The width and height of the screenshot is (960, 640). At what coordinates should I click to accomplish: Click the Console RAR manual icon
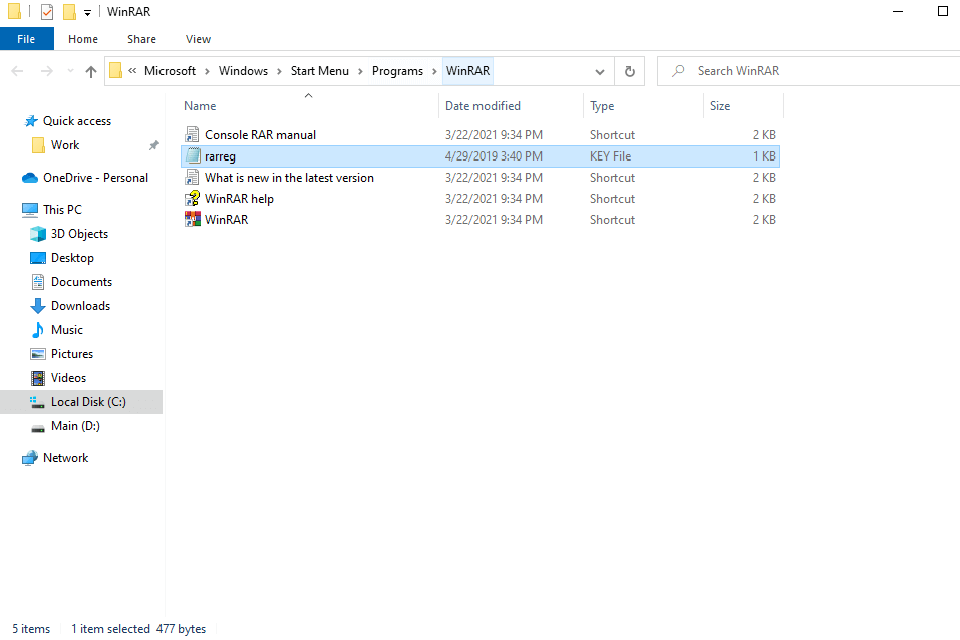(193, 135)
